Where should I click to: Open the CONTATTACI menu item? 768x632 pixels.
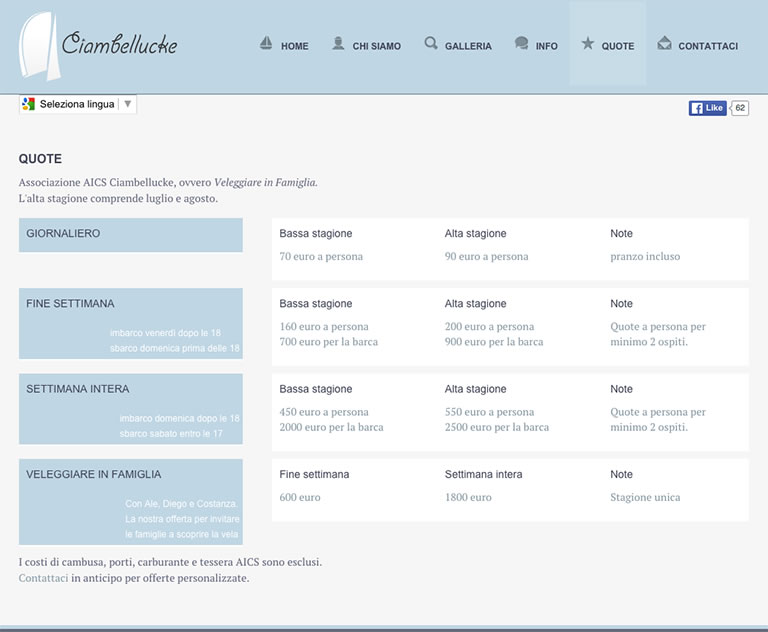pyautogui.click(x=708, y=46)
